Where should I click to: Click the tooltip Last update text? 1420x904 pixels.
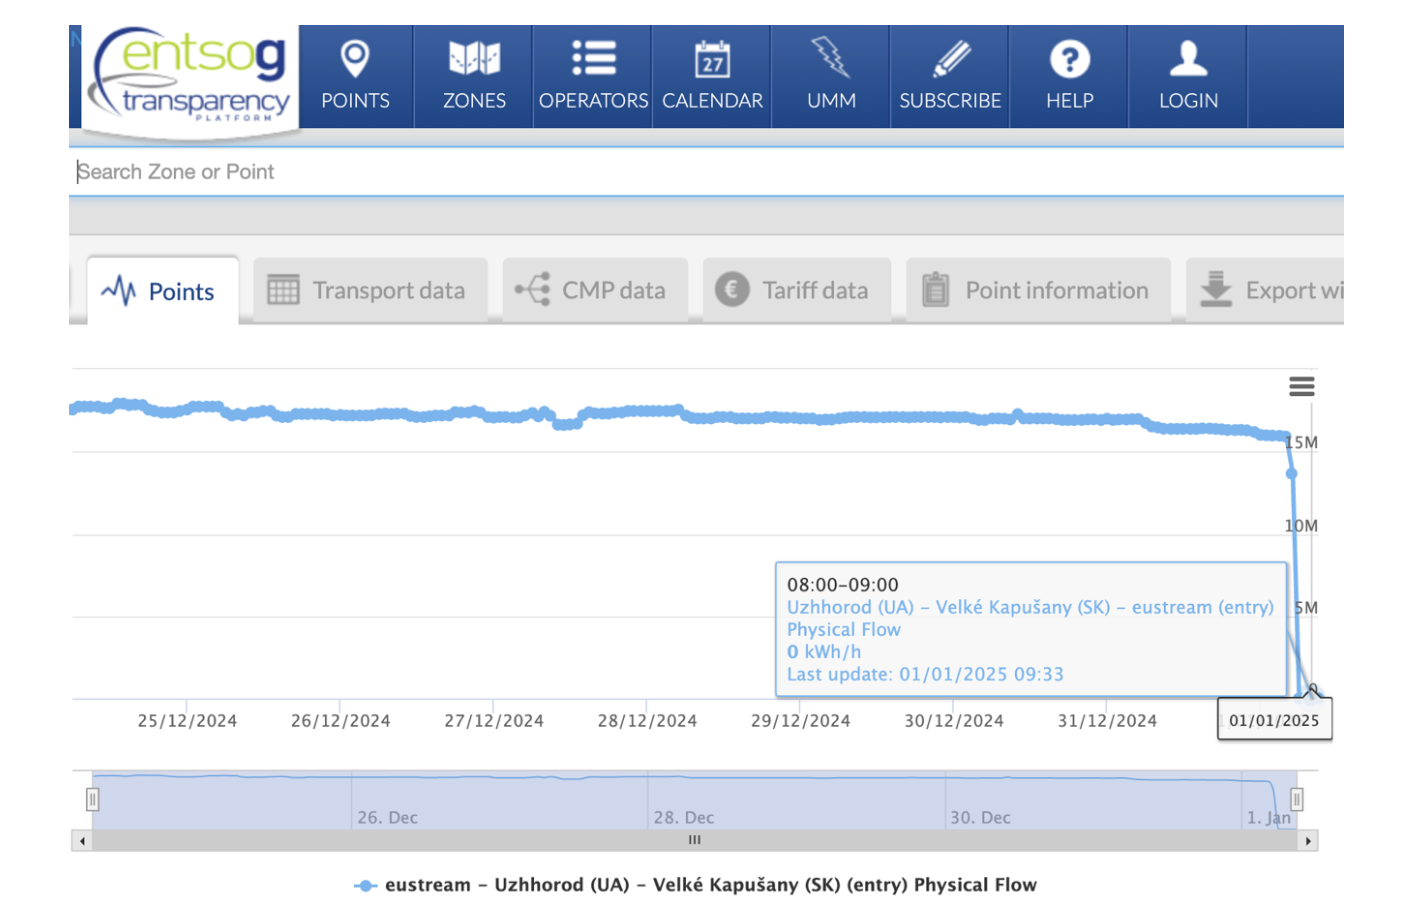click(925, 675)
